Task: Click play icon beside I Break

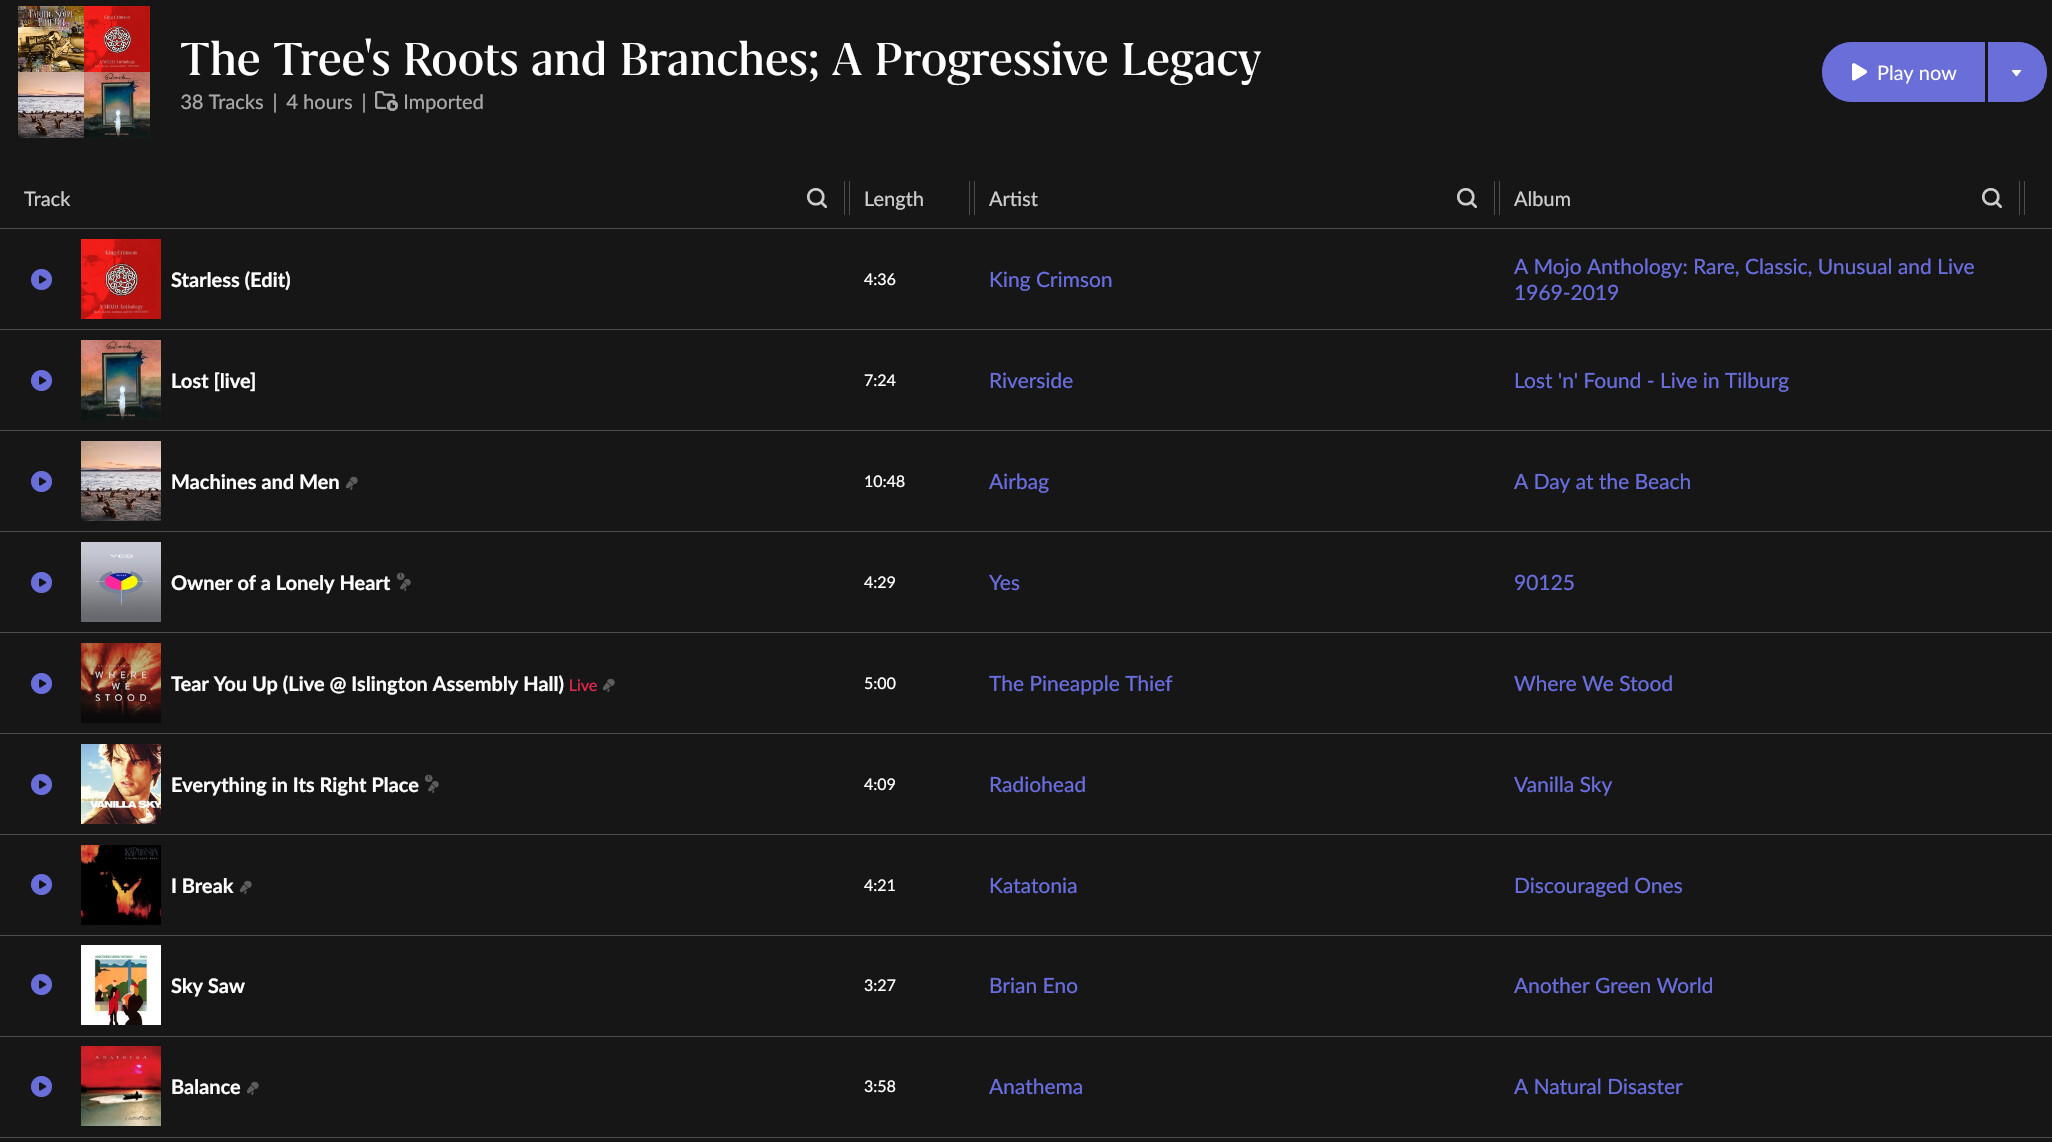Action: pos(41,885)
